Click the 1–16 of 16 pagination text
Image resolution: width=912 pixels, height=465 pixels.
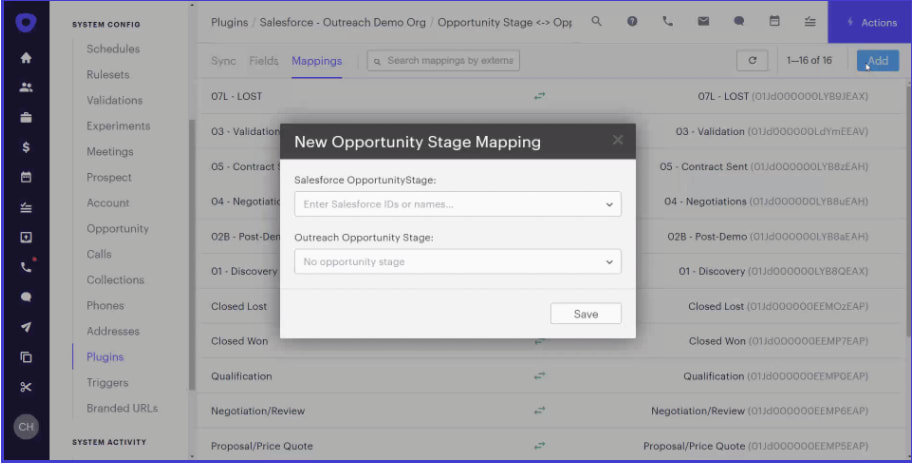coord(809,61)
